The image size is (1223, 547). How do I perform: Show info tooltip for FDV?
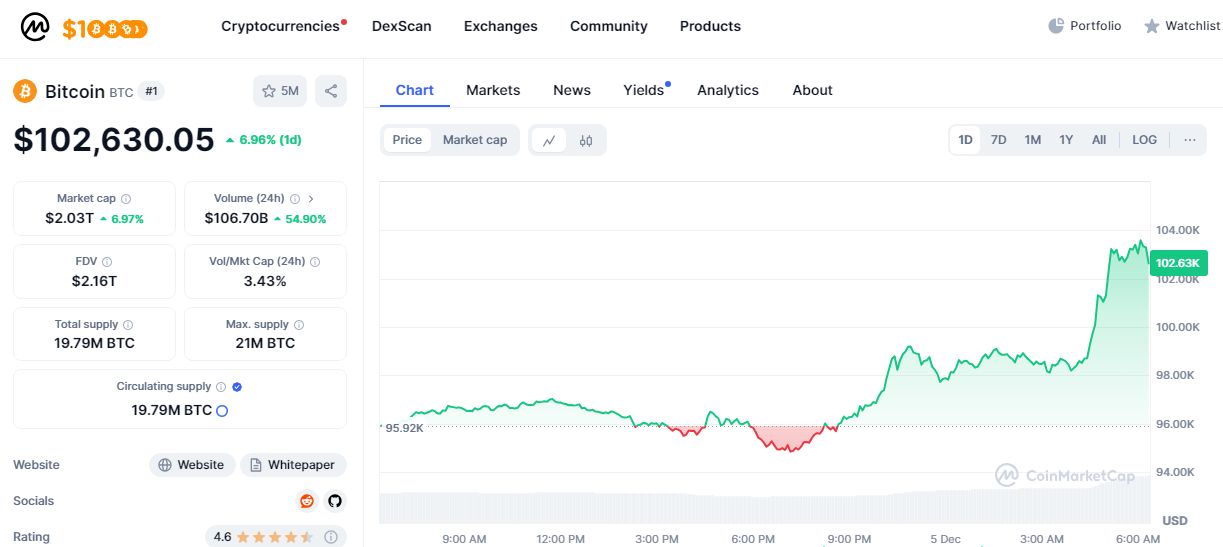point(107,262)
